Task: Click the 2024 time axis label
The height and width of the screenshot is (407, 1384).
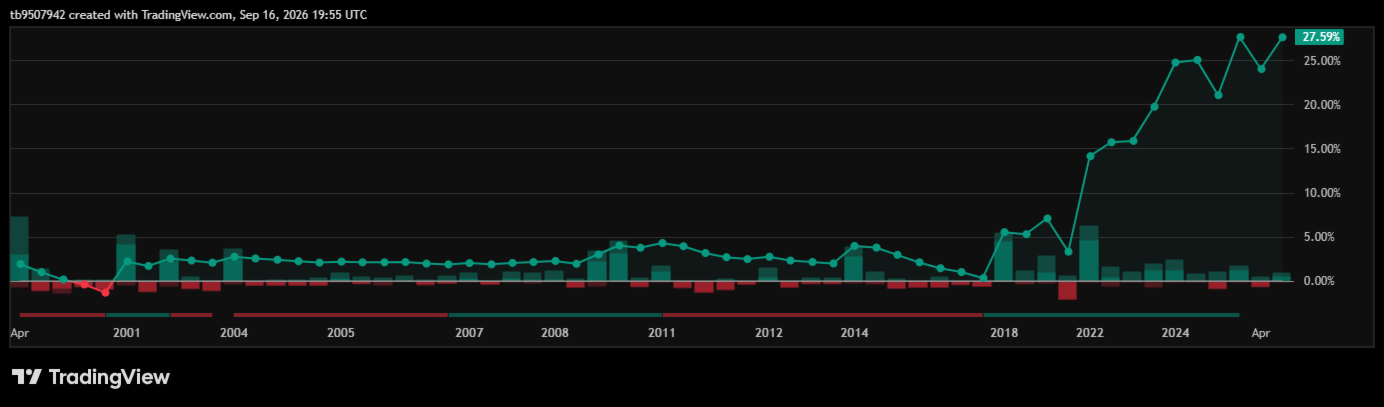Action: [1176, 333]
